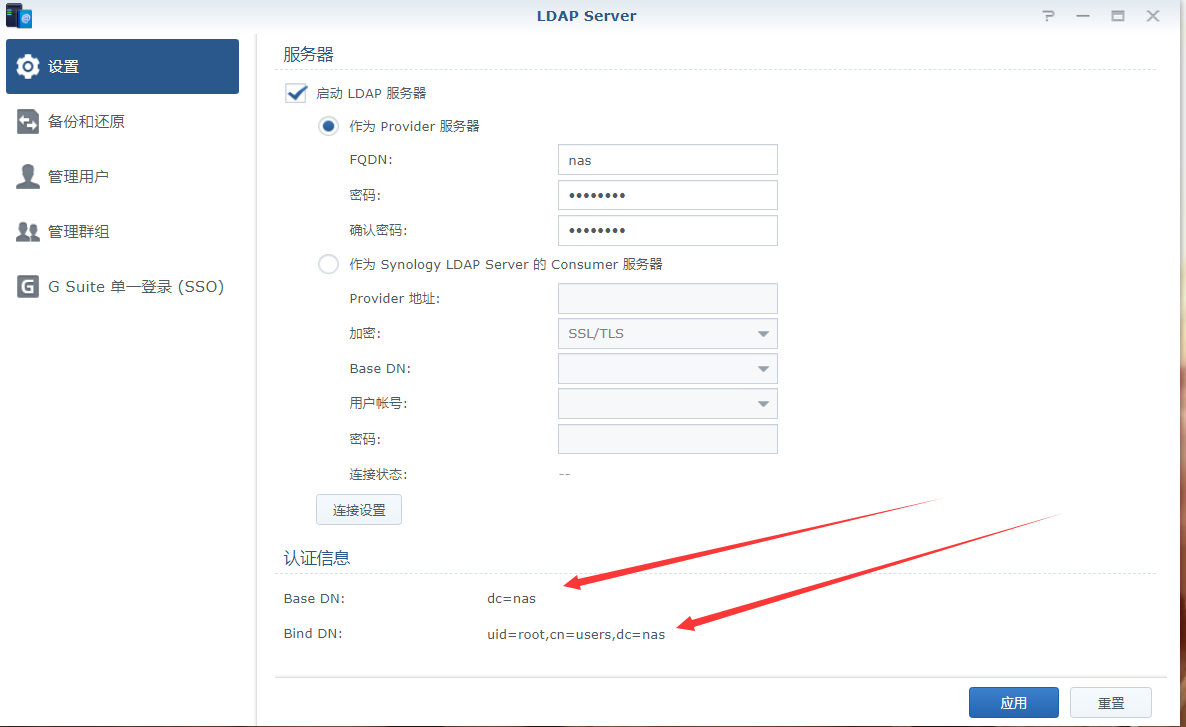
Task: Open help via the question mark icon
Action: tap(1048, 16)
